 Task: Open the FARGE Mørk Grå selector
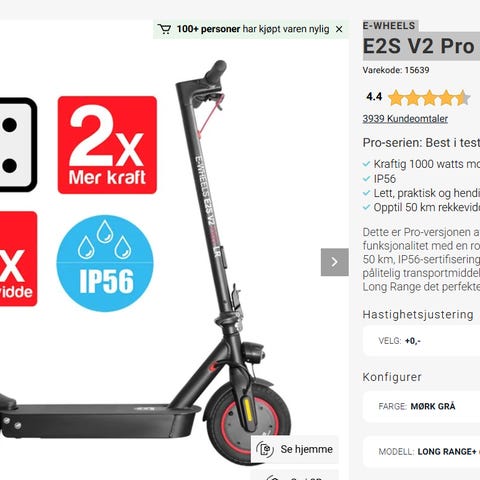pyautogui.click(x=421, y=406)
